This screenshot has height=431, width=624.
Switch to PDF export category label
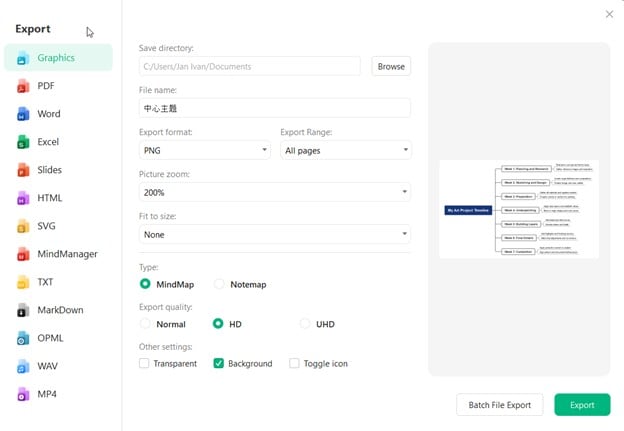point(46,86)
